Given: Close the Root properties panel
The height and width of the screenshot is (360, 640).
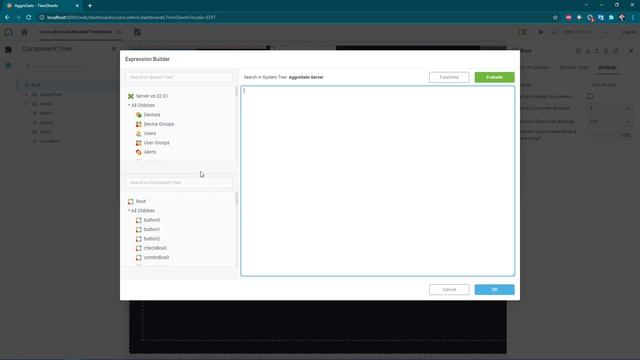Looking at the screenshot, I should [x=631, y=51].
